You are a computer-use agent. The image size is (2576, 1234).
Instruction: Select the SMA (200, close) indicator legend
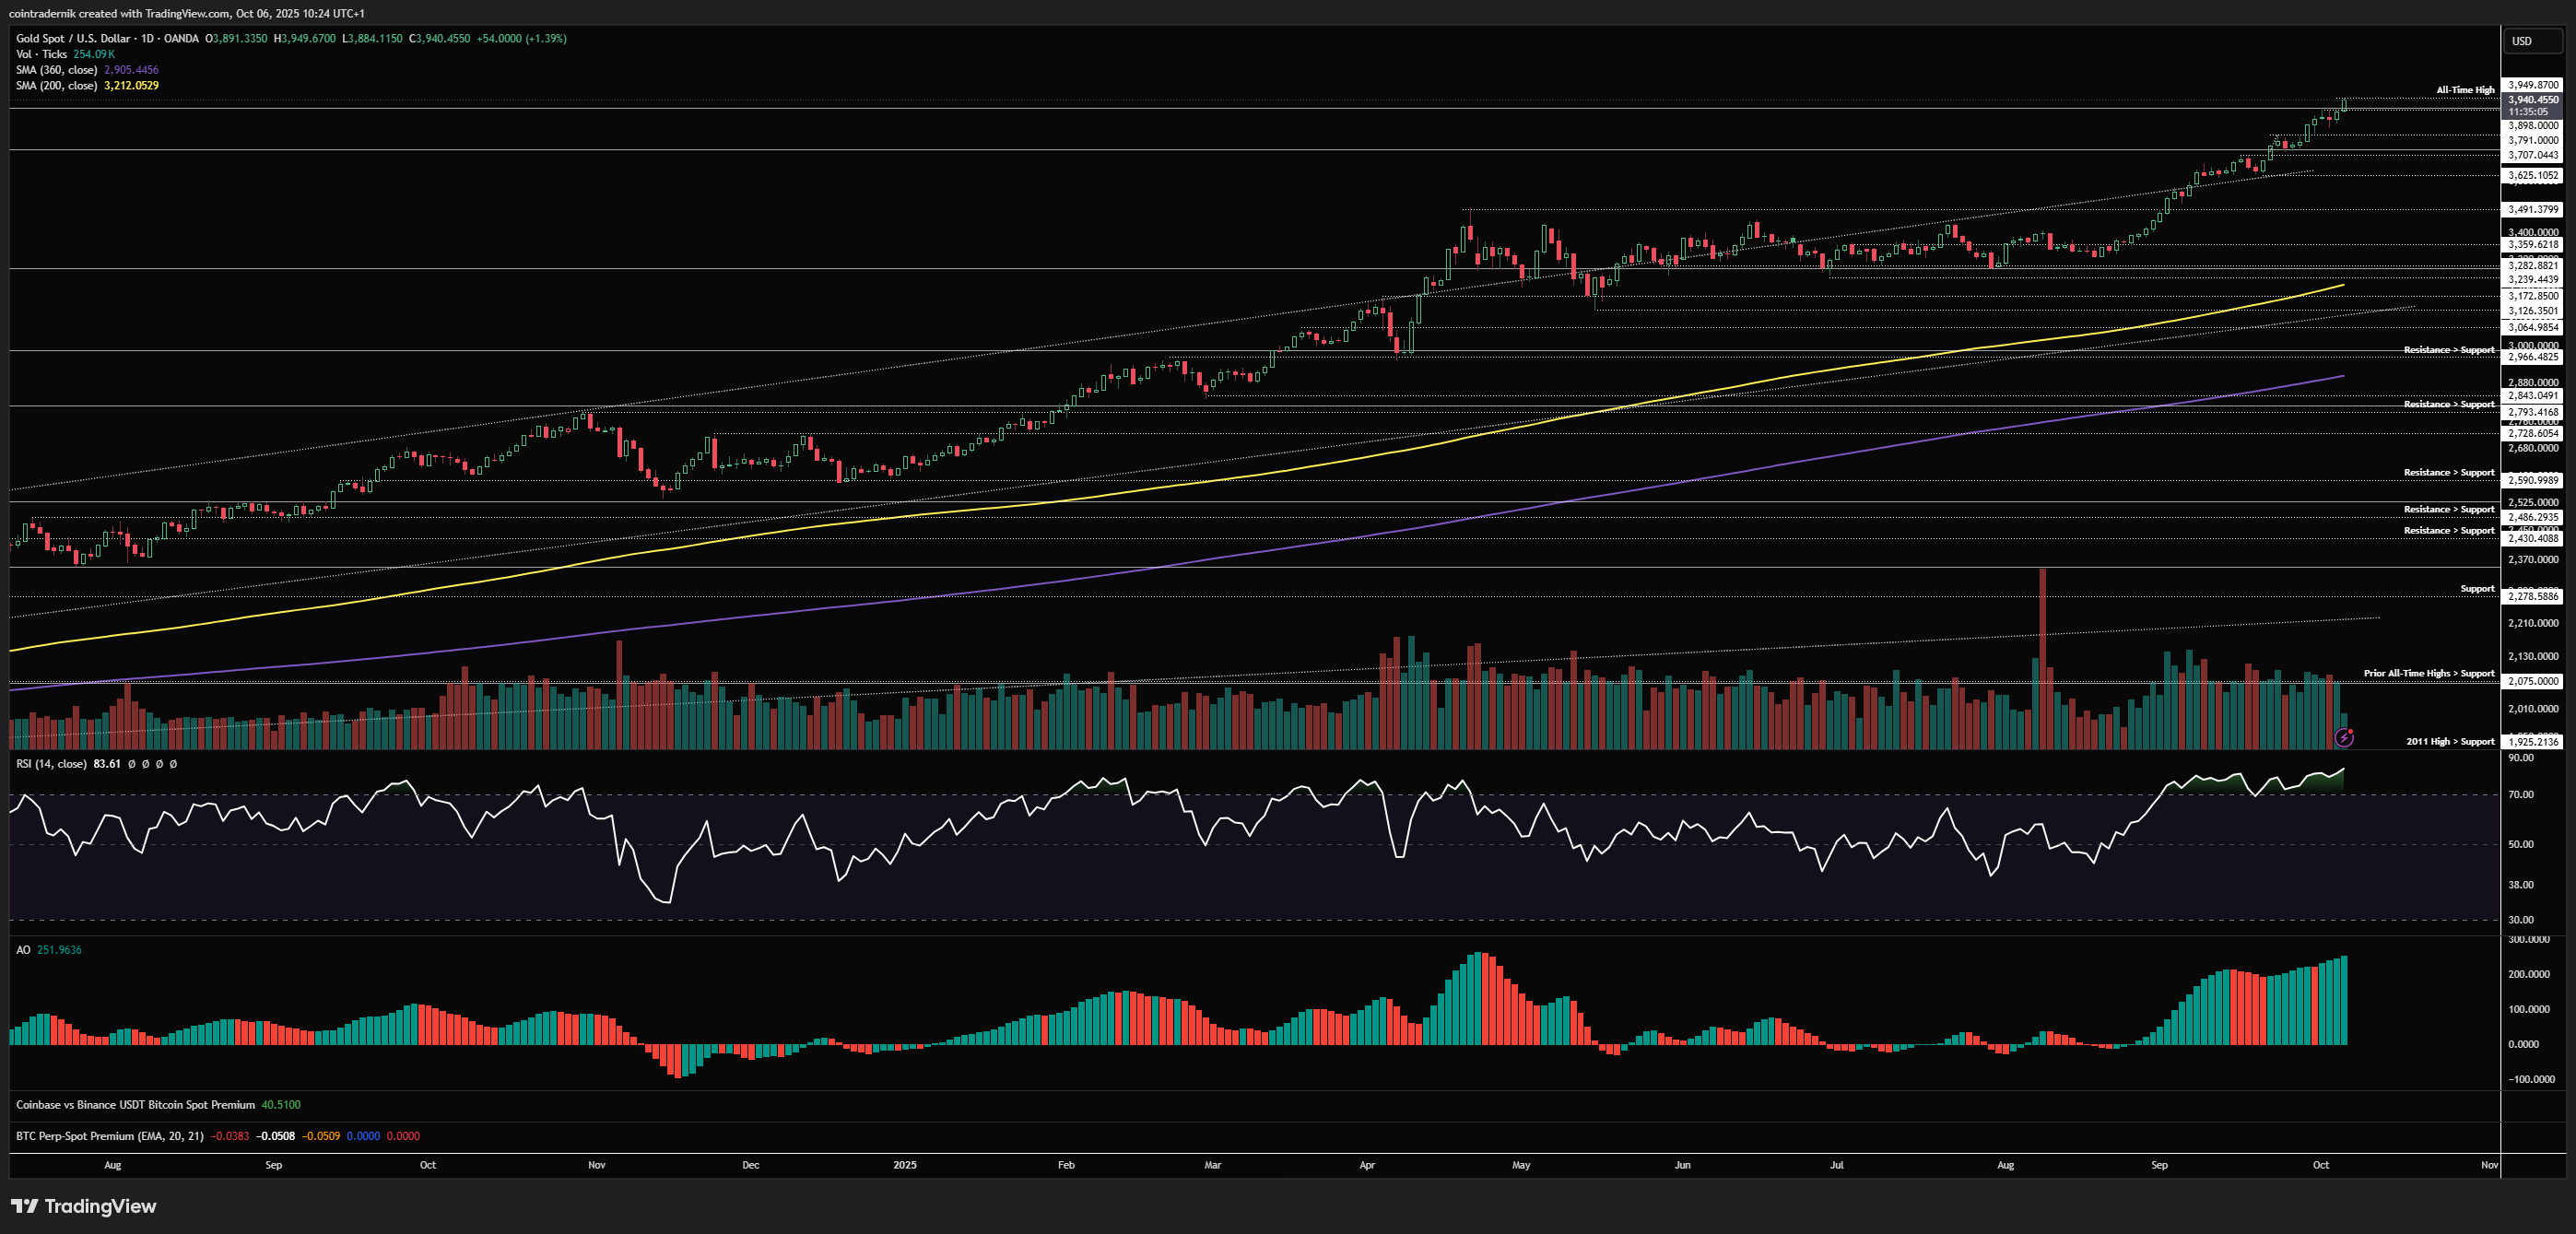(x=56, y=86)
